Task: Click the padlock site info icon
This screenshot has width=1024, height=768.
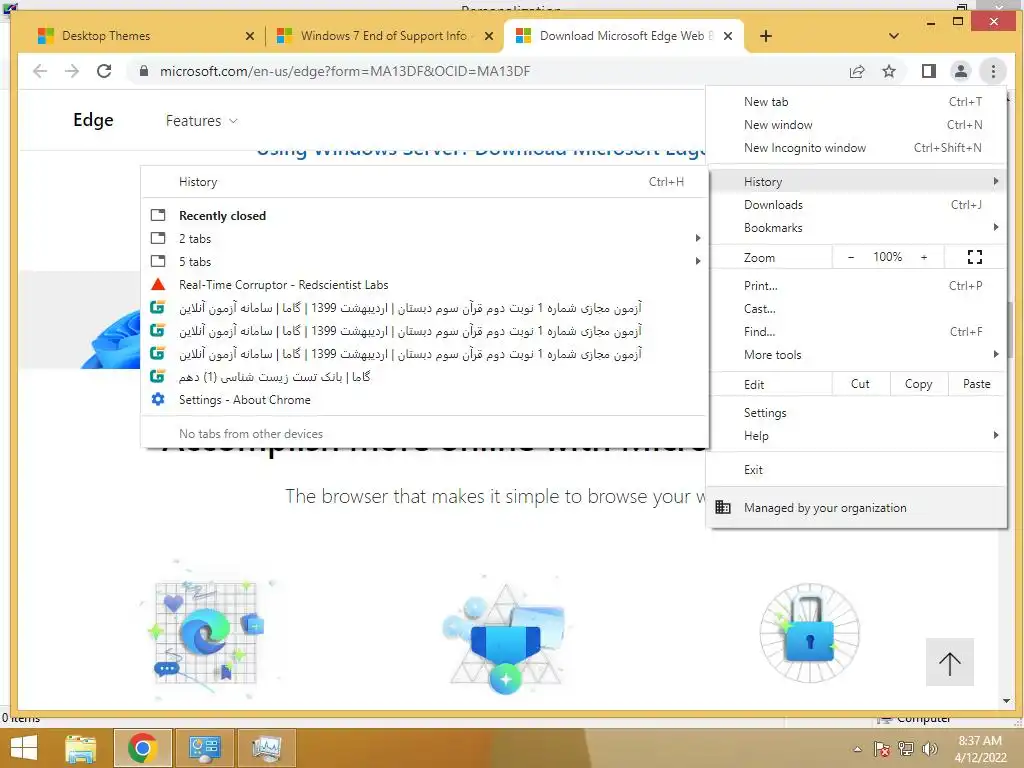Action: [x=144, y=71]
